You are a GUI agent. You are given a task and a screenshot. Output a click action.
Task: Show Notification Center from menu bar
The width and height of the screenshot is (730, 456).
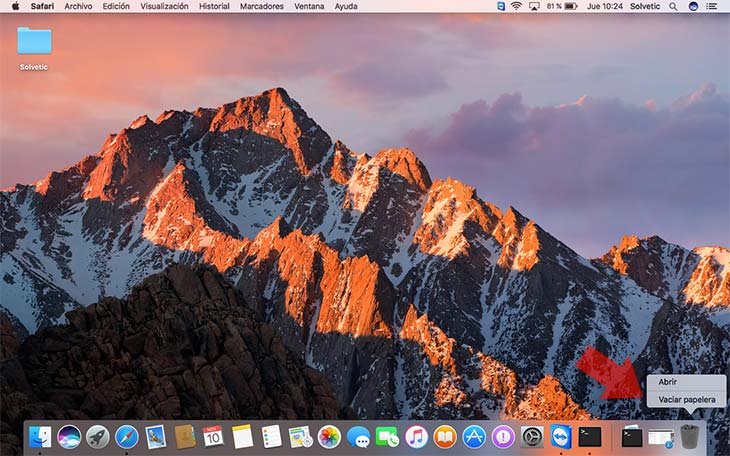[712, 6]
